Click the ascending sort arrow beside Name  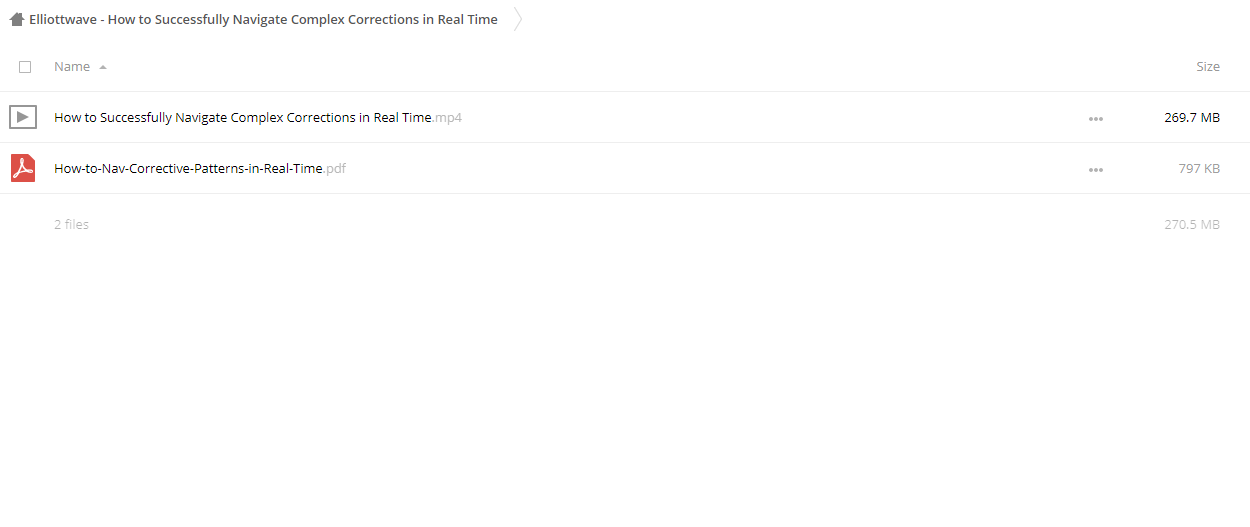click(x=103, y=67)
